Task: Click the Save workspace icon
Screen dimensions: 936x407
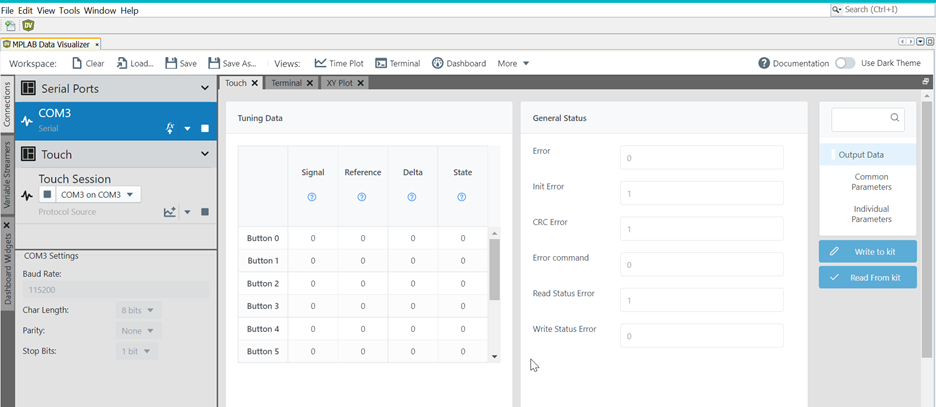Action: coord(171,63)
